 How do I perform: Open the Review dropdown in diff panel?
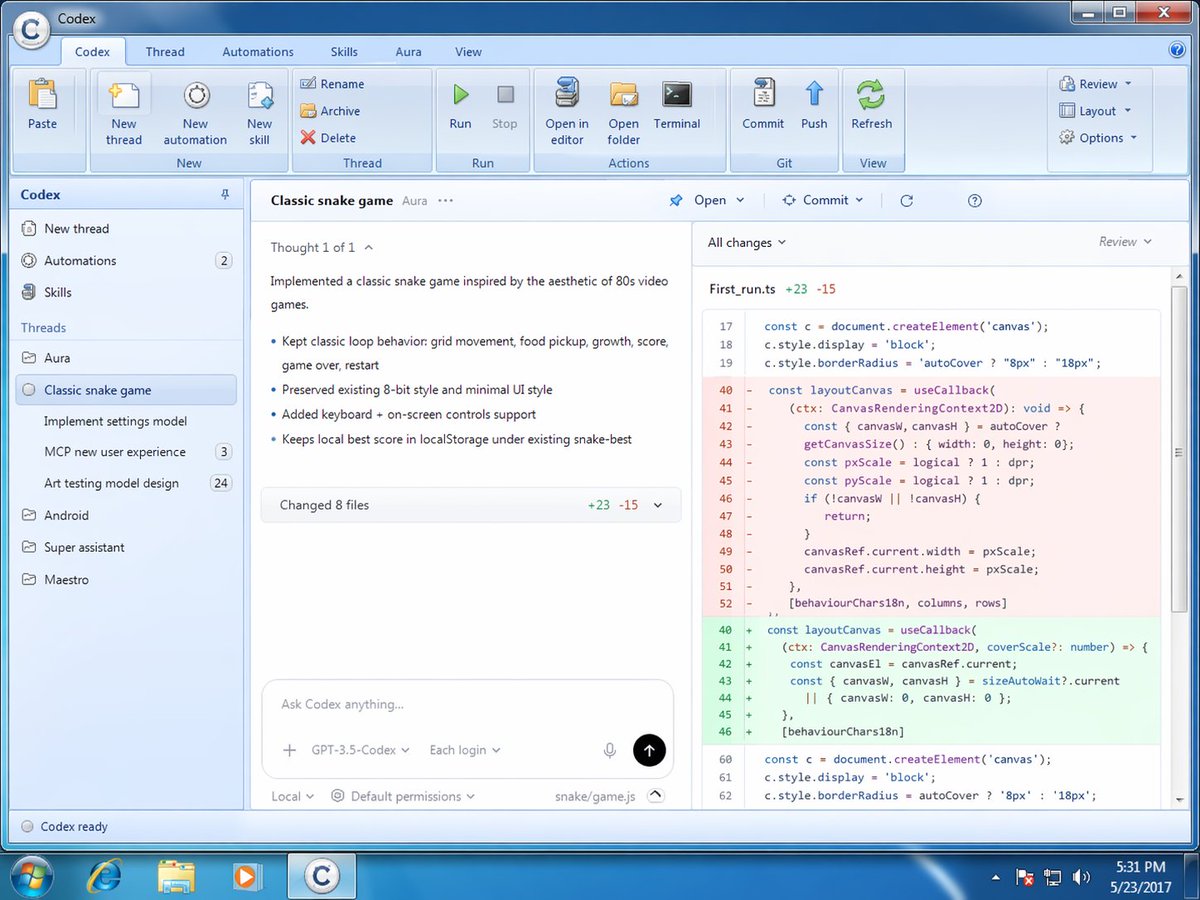(x=1125, y=241)
